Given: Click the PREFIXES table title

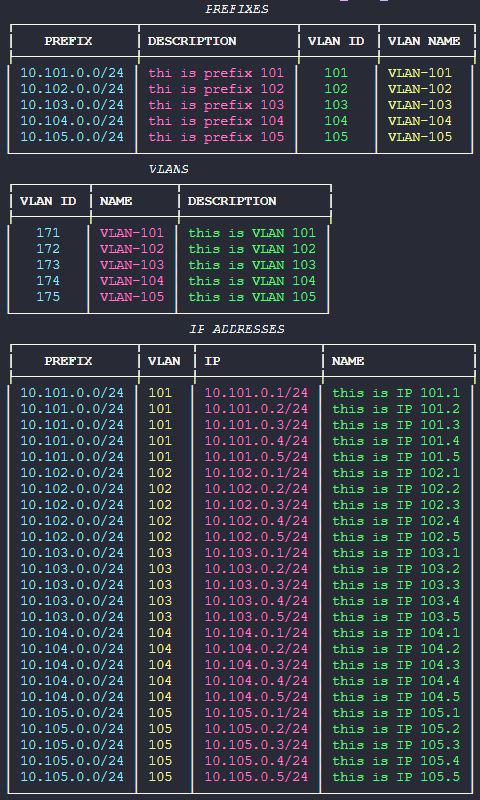Looking at the screenshot, I should point(237,9).
